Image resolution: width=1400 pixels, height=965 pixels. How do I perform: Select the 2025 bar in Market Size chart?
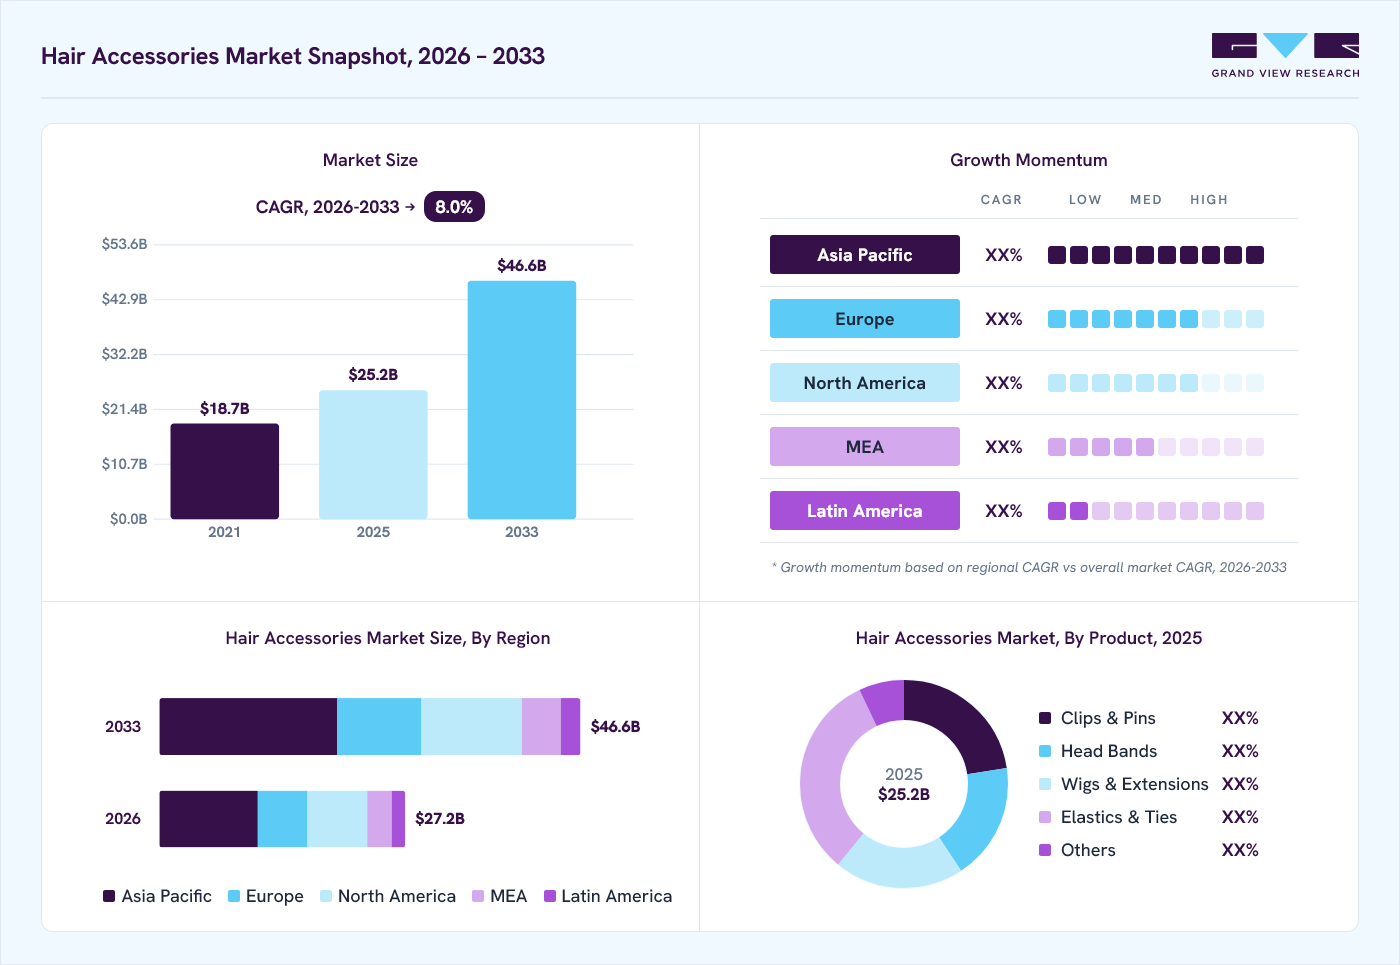coord(373,455)
